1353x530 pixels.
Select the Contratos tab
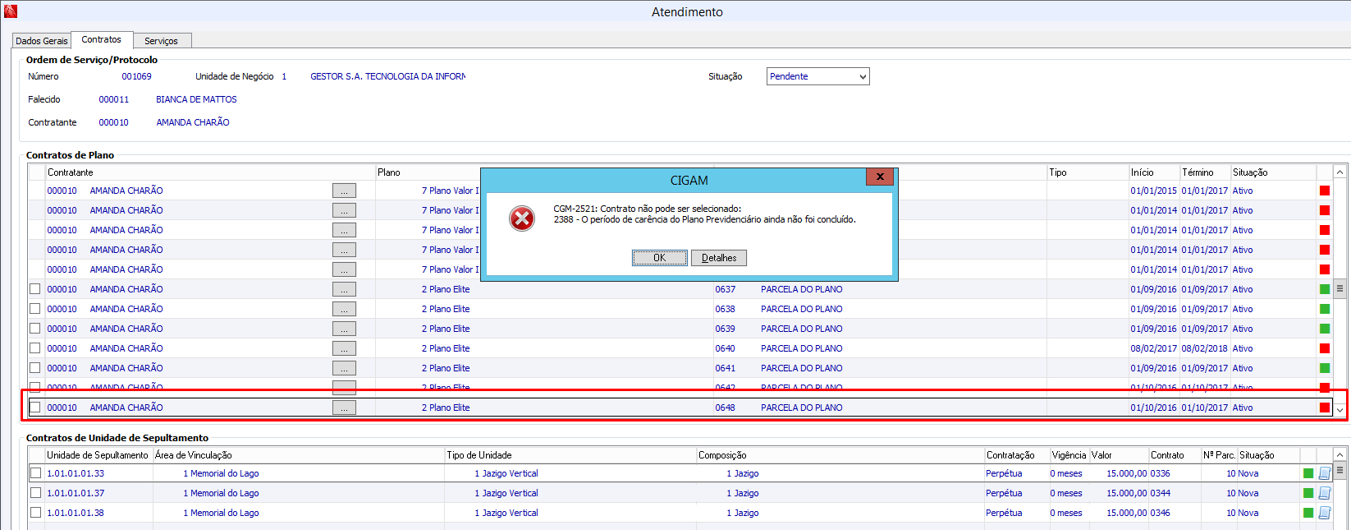click(x=102, y=40)
